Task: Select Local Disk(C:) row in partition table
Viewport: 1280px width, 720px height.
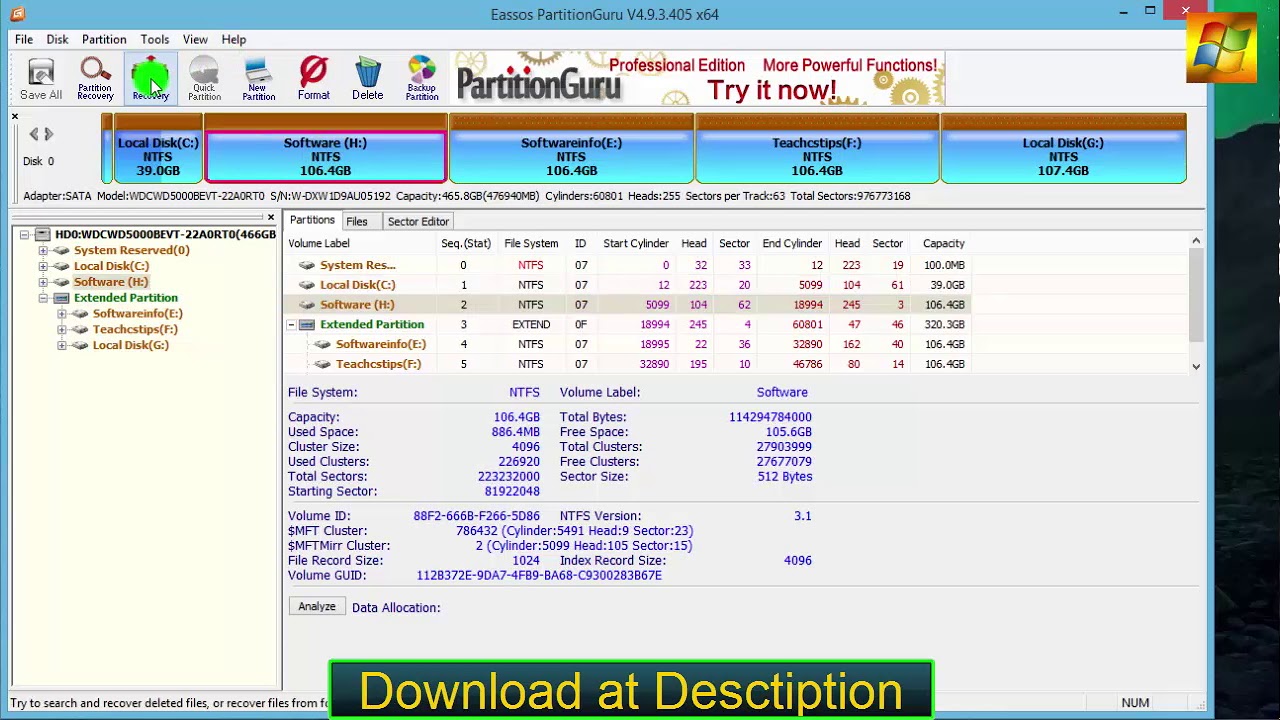Action: coord(627,285)
